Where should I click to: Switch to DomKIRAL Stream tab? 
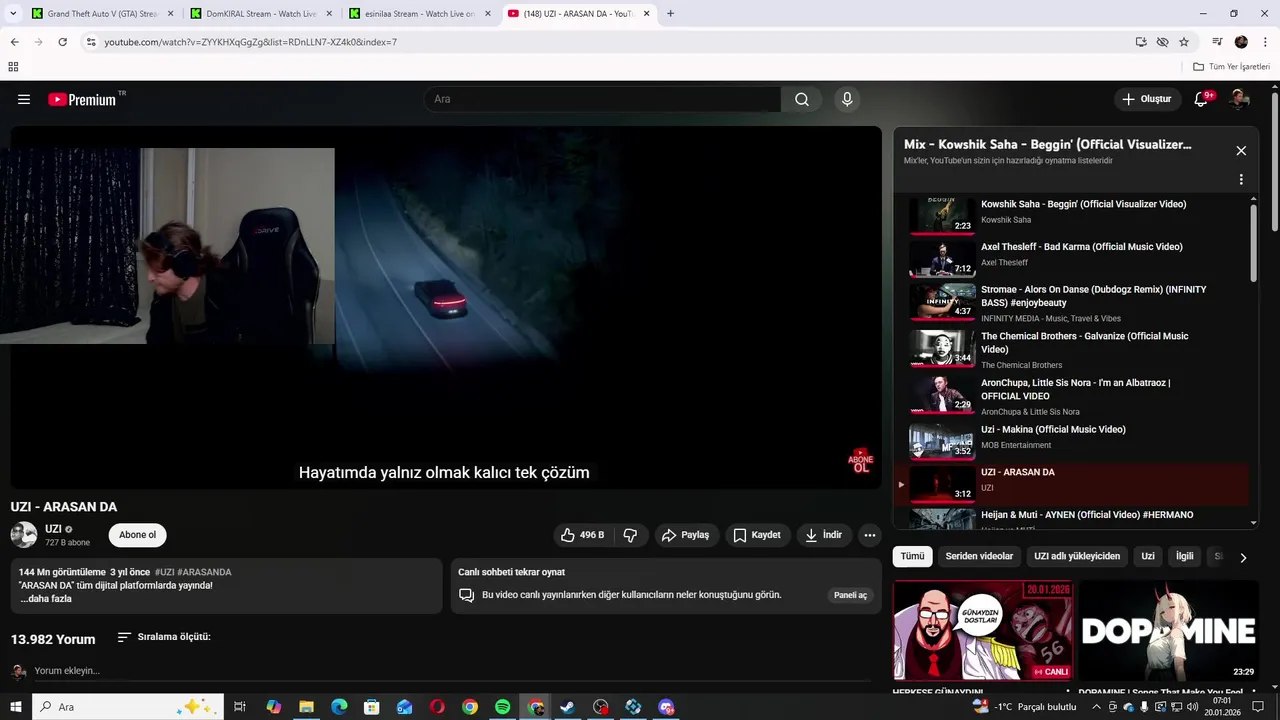click(260, 14)
